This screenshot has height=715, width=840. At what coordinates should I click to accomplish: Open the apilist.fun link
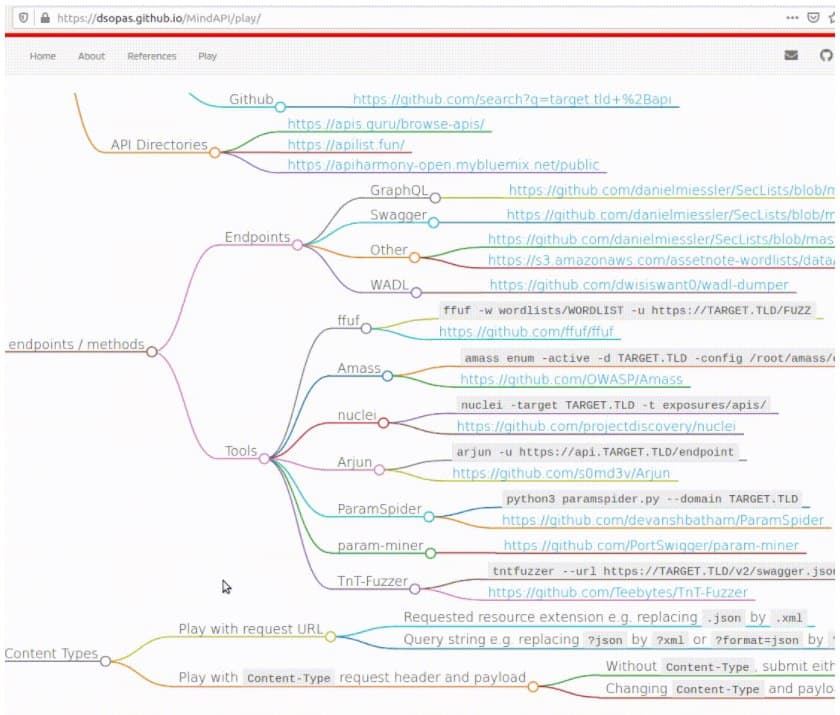click(346, 145)
